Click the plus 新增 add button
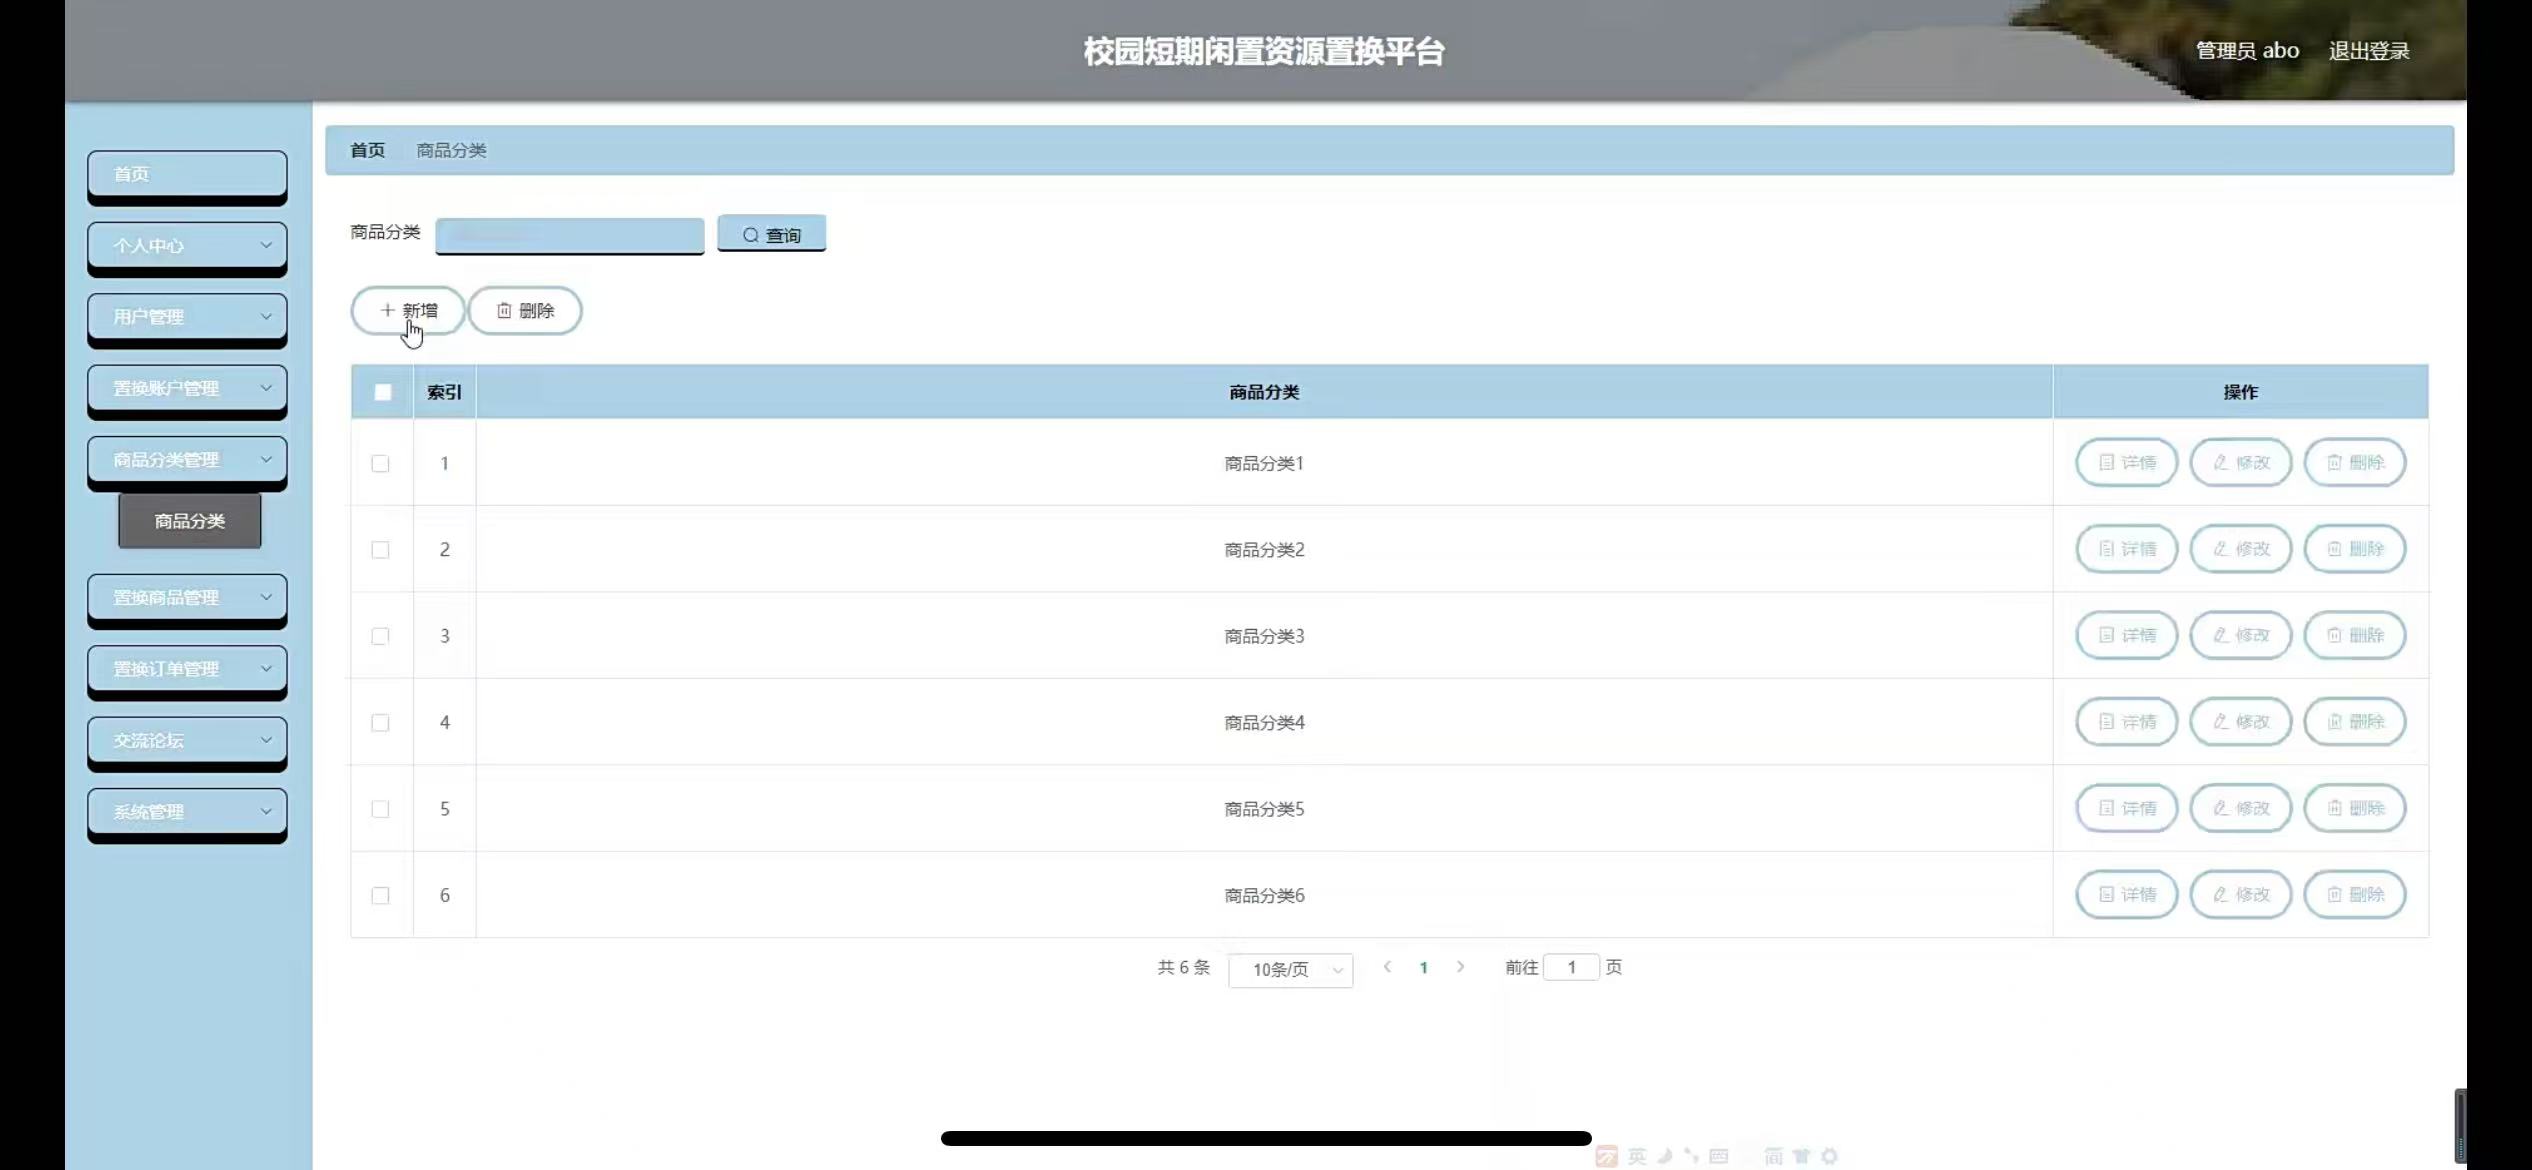This screenshot has width=2532, height=1170. [x=408, y=310]
